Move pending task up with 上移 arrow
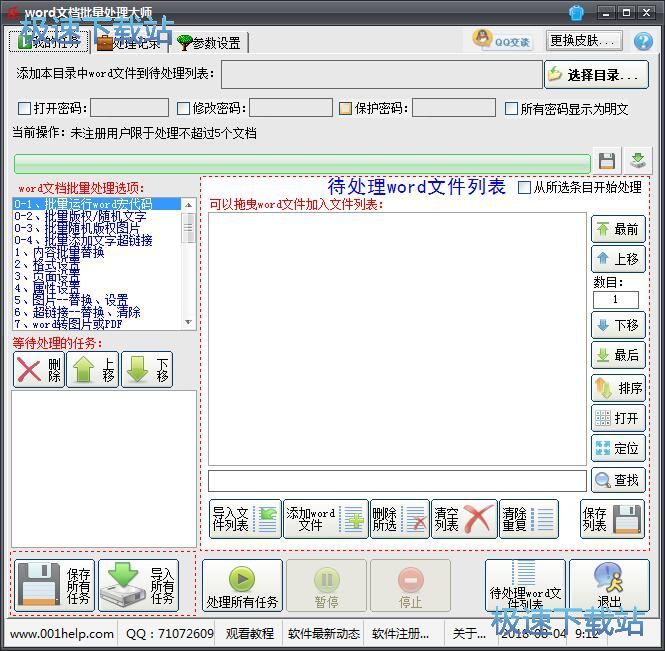 pos(93,370)
